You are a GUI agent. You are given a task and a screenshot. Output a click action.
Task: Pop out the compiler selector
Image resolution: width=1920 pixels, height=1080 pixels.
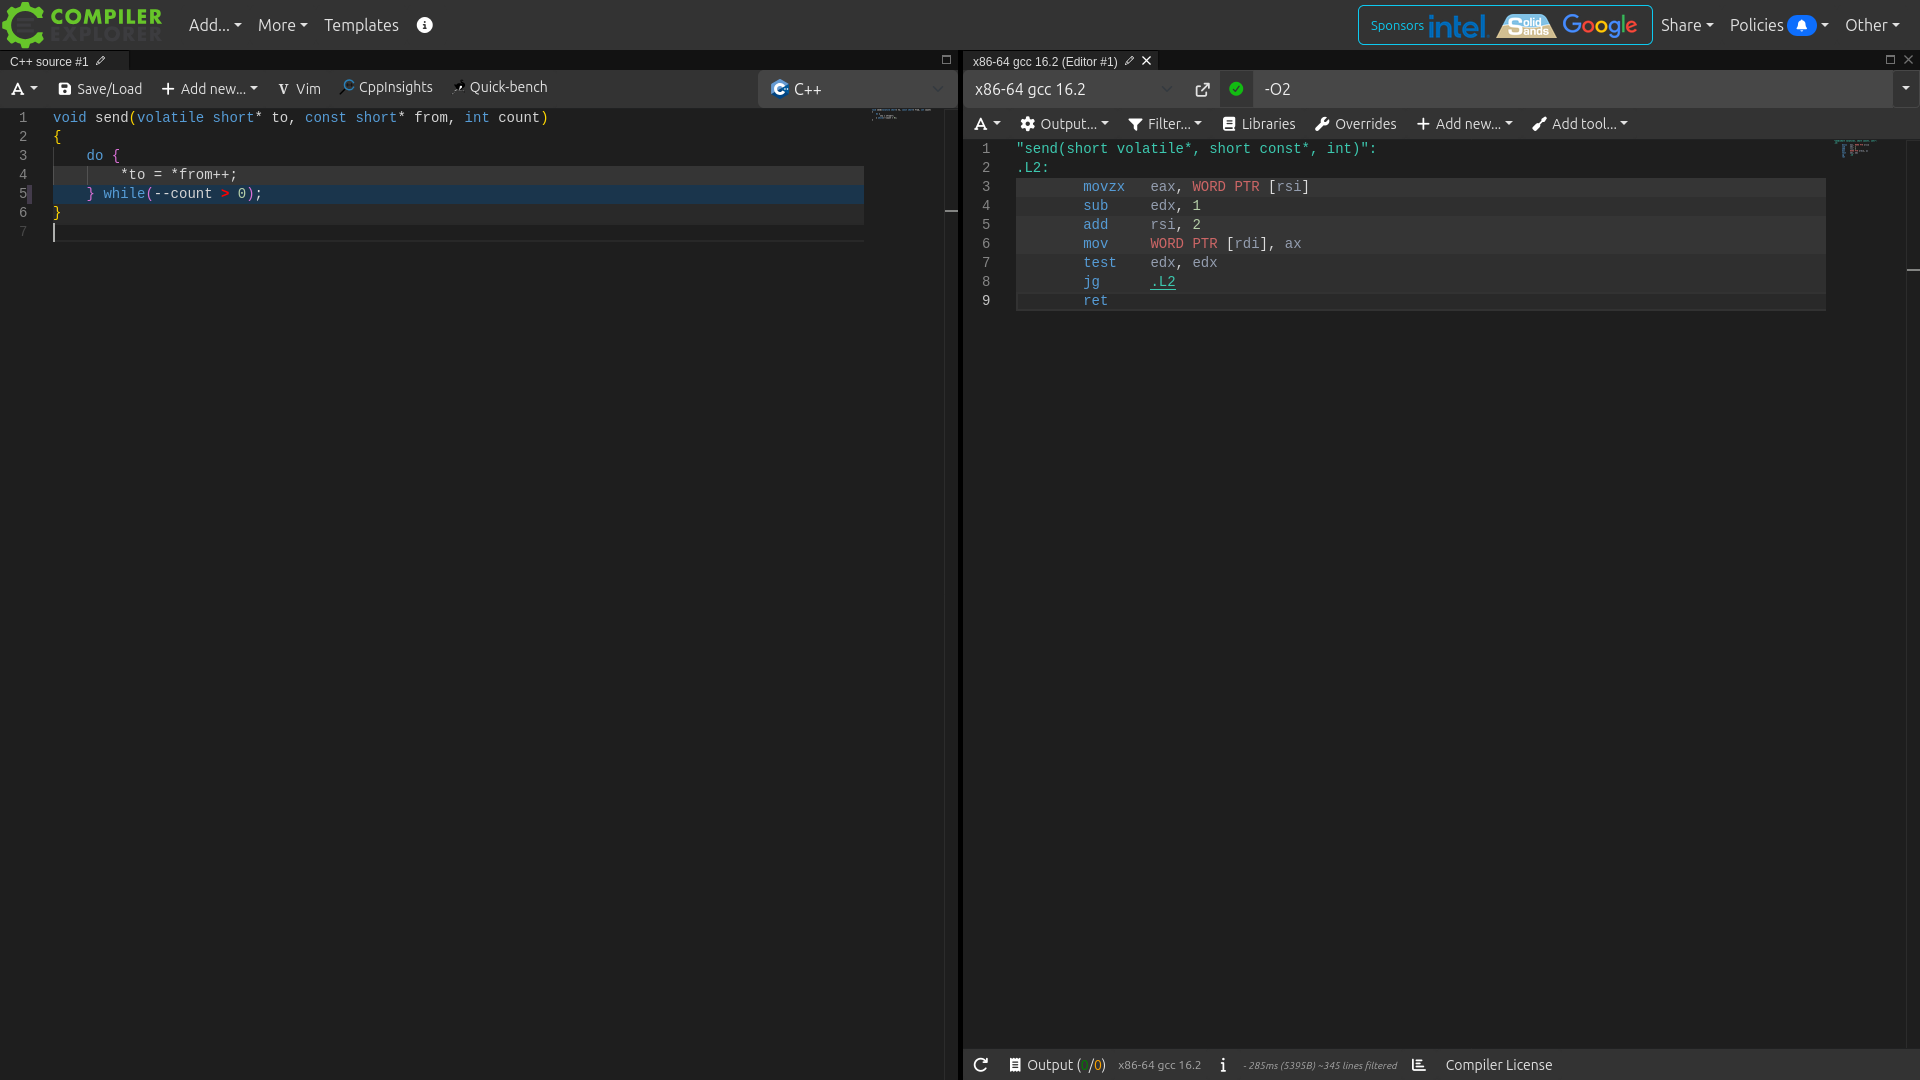pos(1202,89)
